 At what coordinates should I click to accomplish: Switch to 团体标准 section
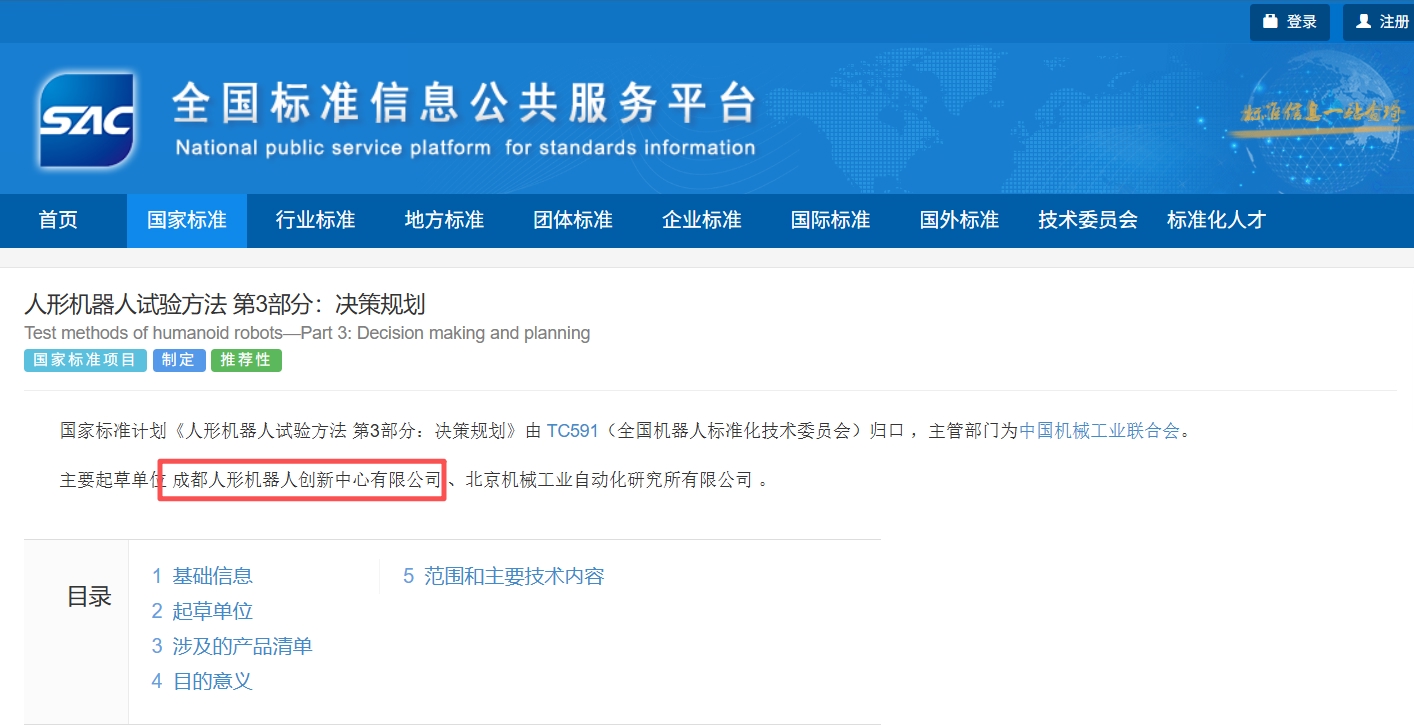(573, 220)
